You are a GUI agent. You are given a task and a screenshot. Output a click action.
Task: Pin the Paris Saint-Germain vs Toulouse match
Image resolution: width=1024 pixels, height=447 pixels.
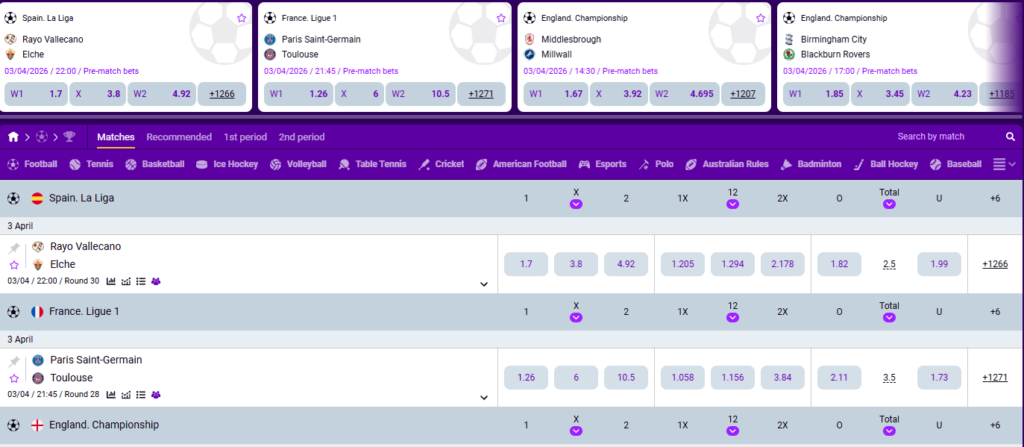tap(14, 362)
